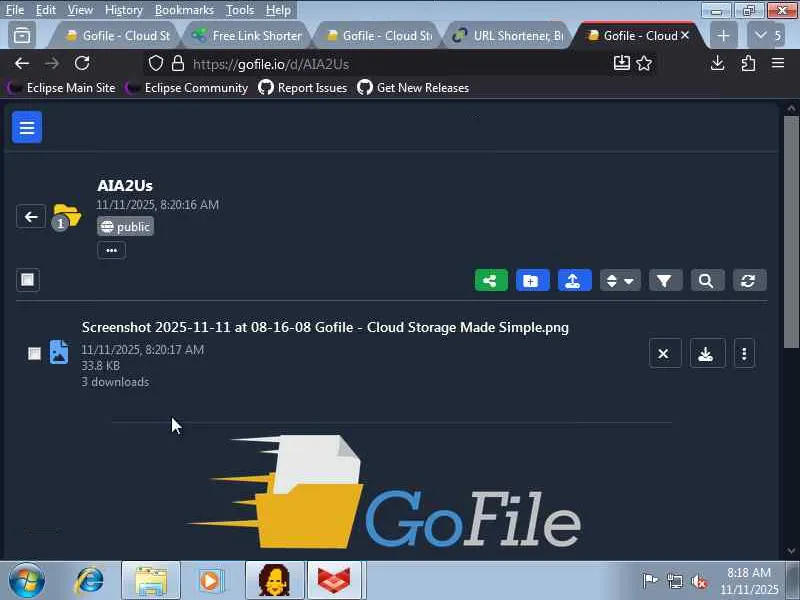Open Eclipse Main Site bookmark

coord(62,88)
